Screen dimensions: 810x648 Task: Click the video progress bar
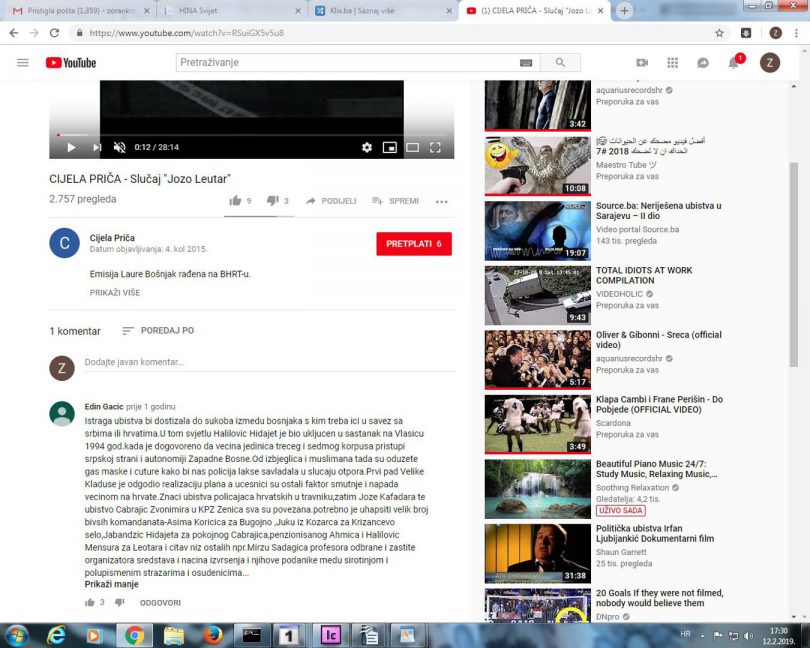[x=250, y=134]
